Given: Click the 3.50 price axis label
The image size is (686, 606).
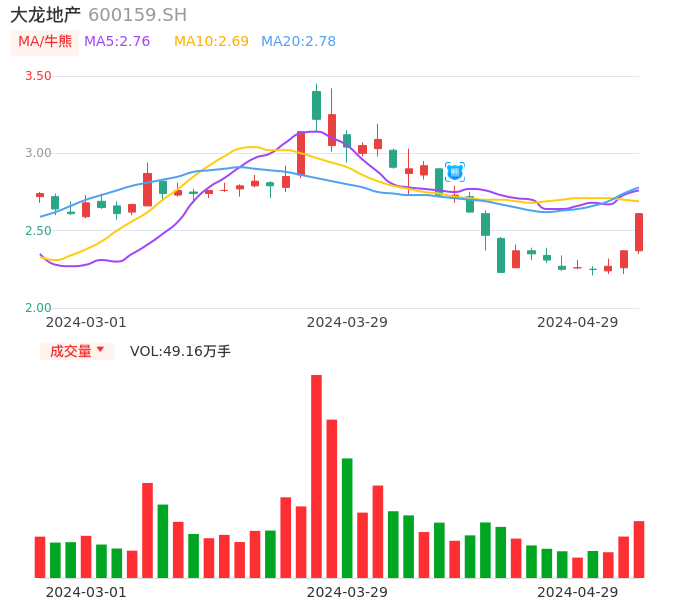Looking at the screenshot, I should (38, 76).
